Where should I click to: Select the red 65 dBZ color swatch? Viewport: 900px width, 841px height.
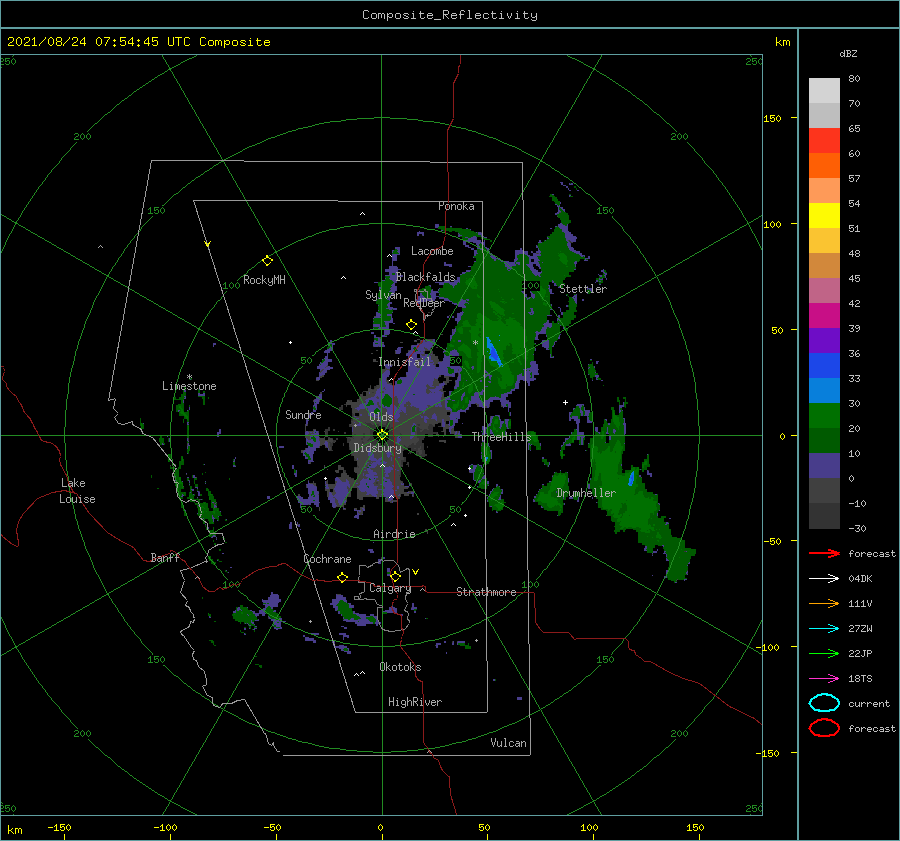824,140
